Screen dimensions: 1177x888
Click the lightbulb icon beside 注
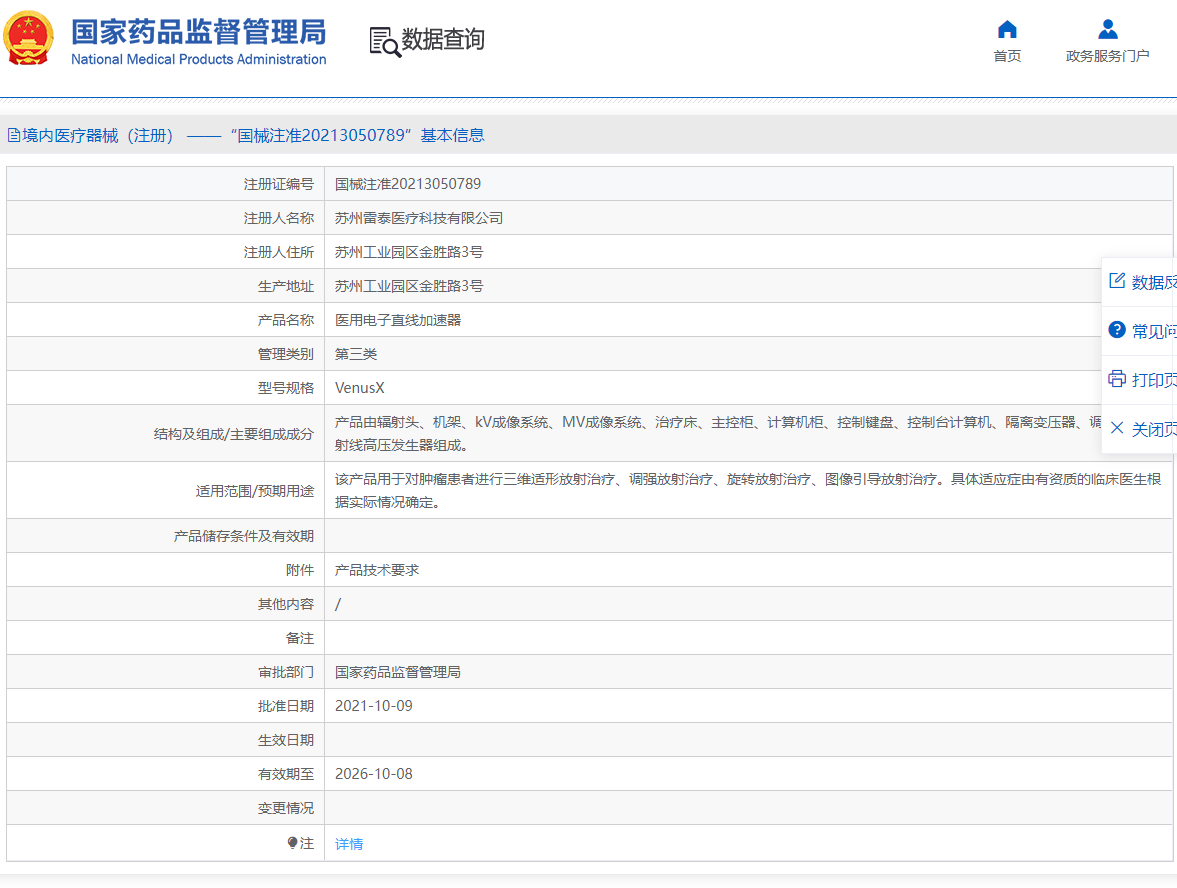pos(292,843)
